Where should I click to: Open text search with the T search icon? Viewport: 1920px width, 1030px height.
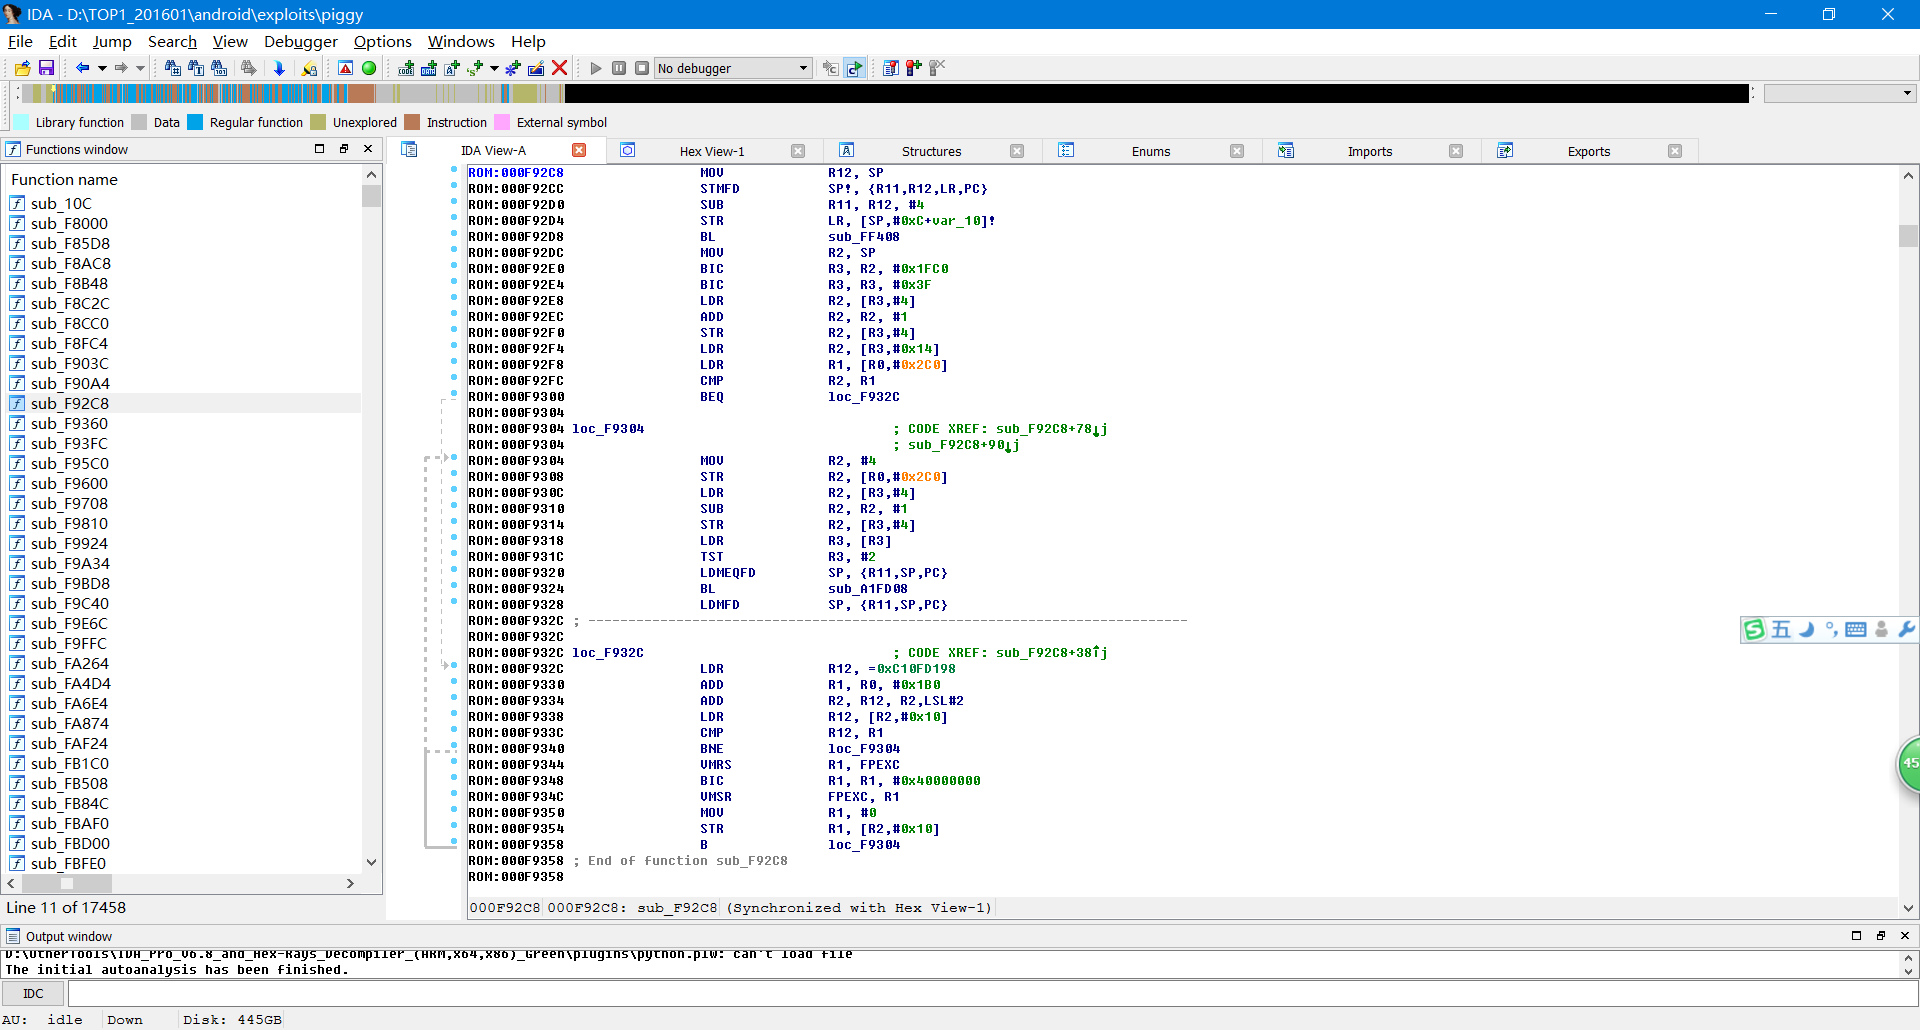pyautogui.click(x=196, y=68)
